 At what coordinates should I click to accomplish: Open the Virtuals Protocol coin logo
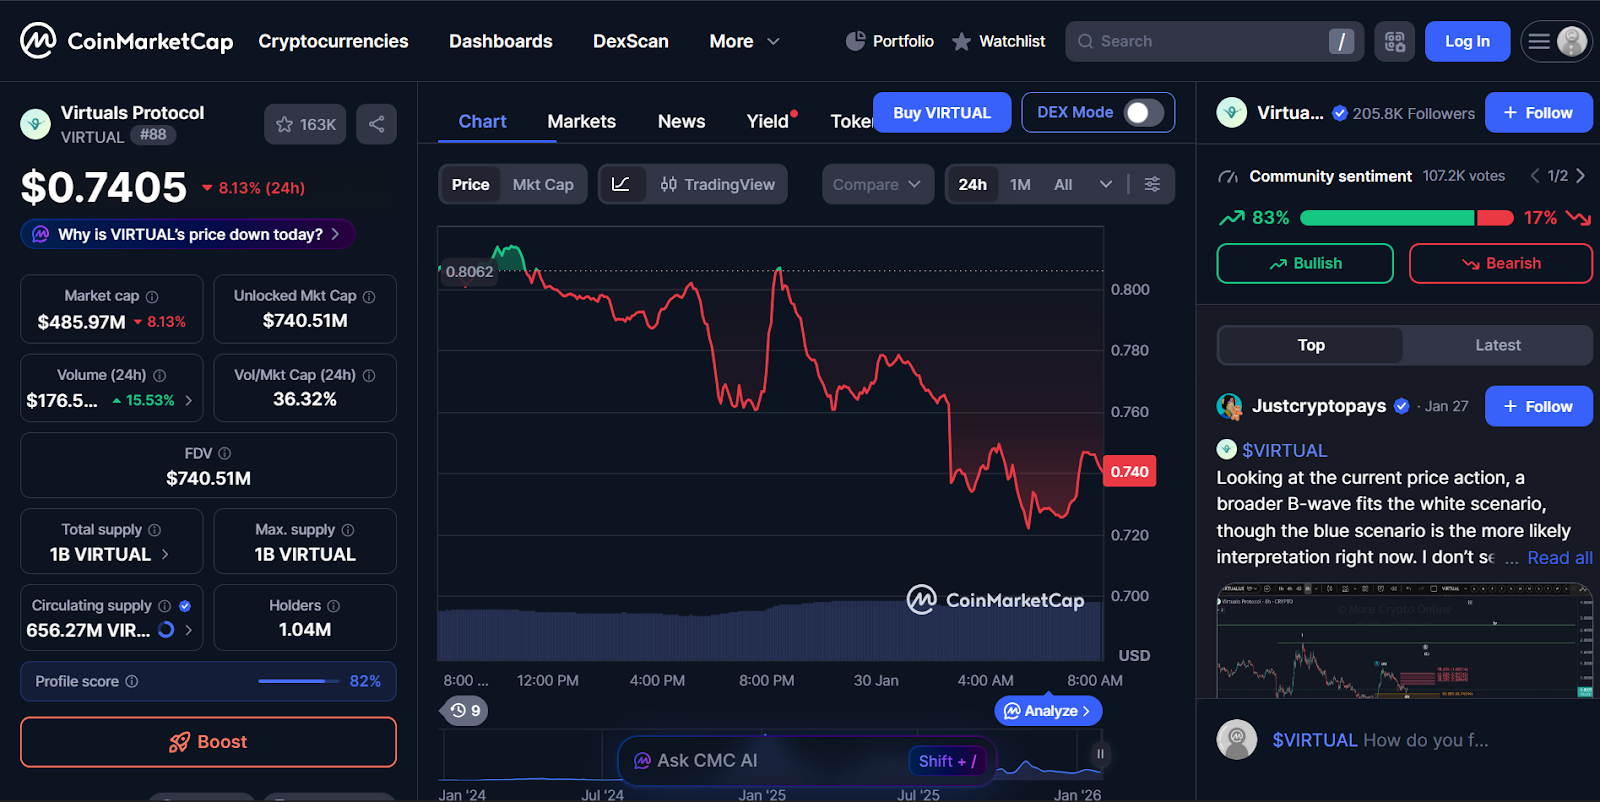pos(36,124)
